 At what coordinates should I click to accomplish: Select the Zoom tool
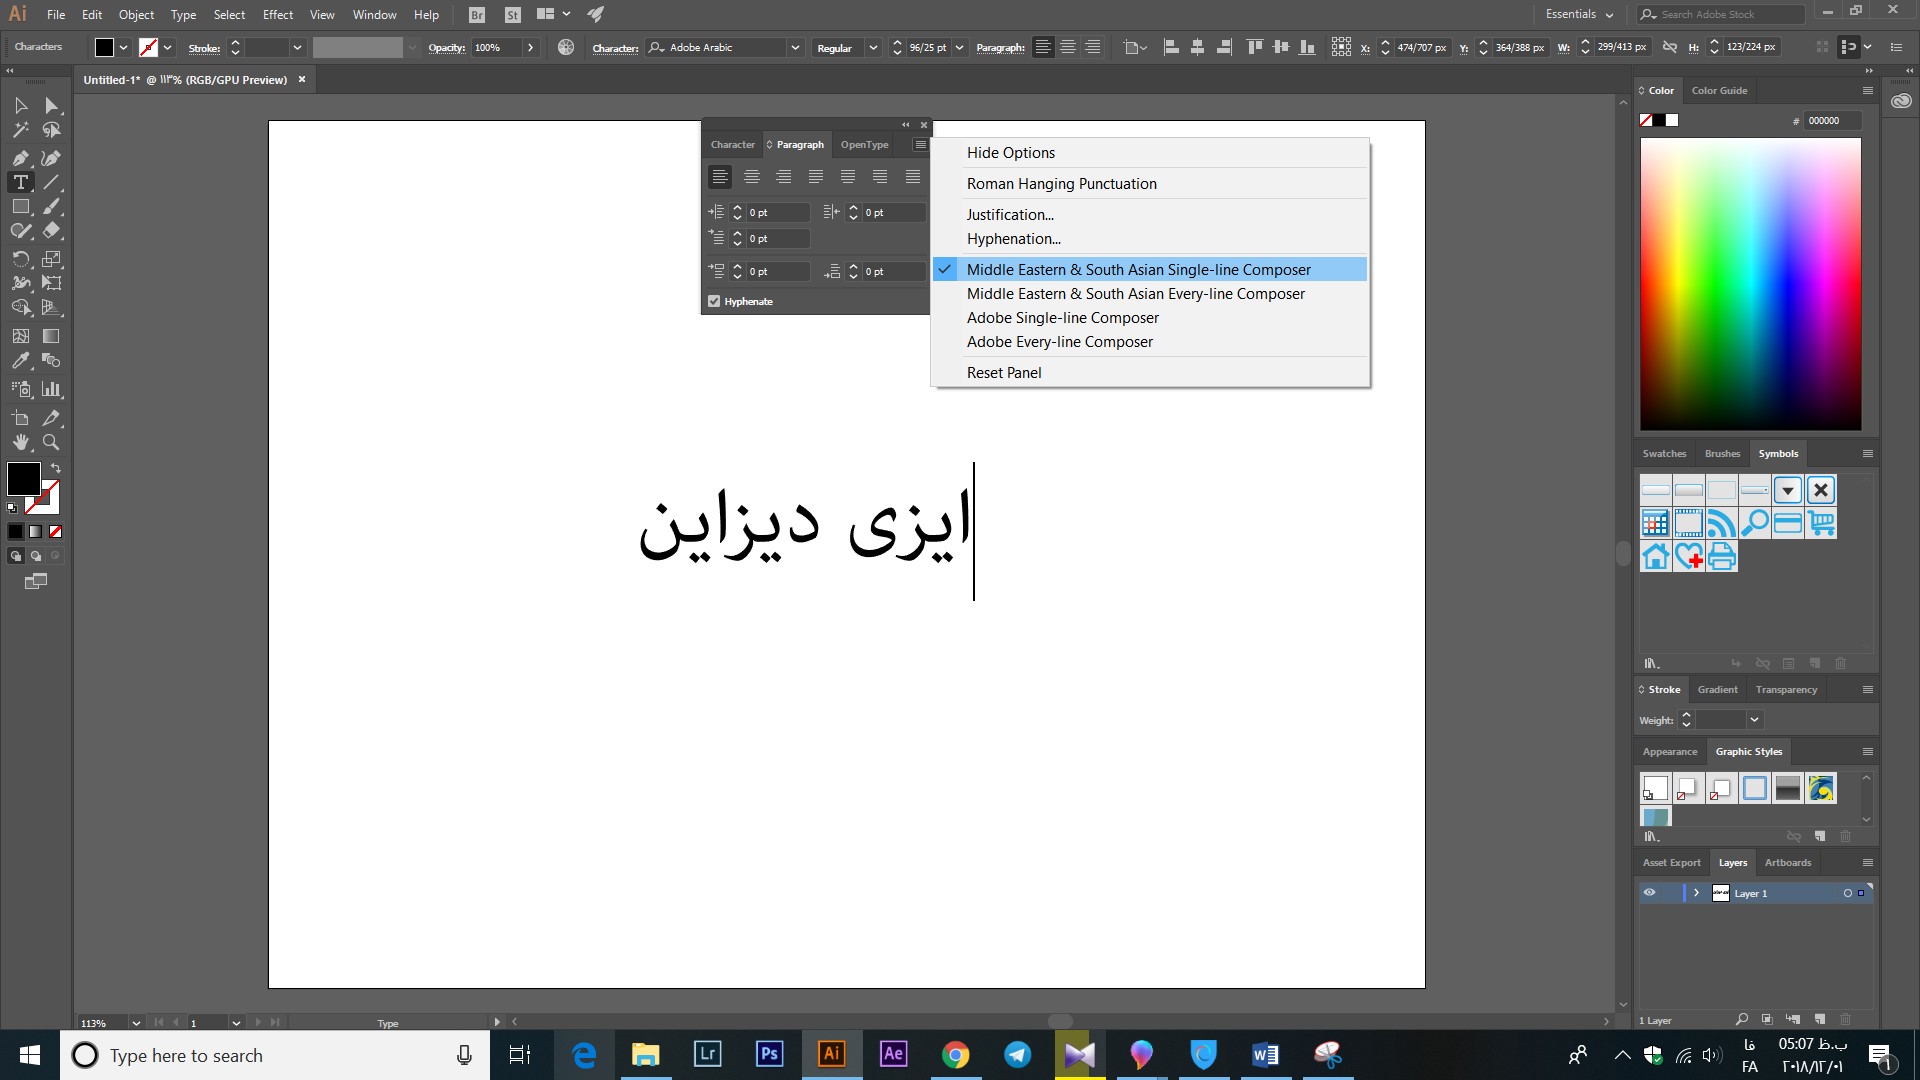pos(51,442)
